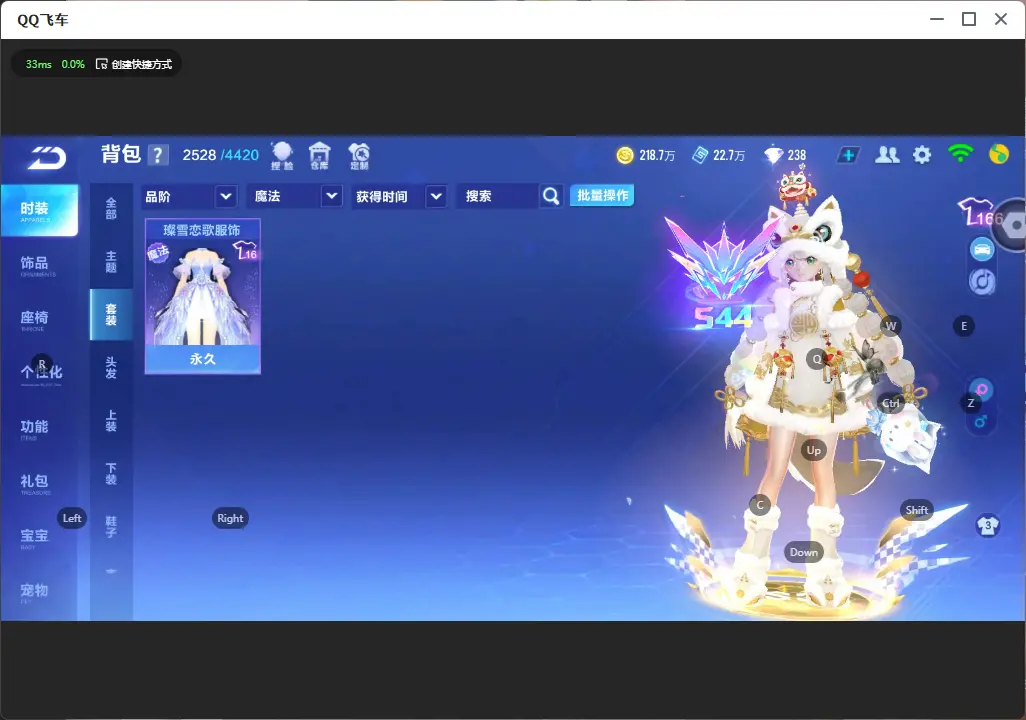The image size is (1026, 720).
Task: Select the 鞋子 sub-category
Action: pos(111,527)
